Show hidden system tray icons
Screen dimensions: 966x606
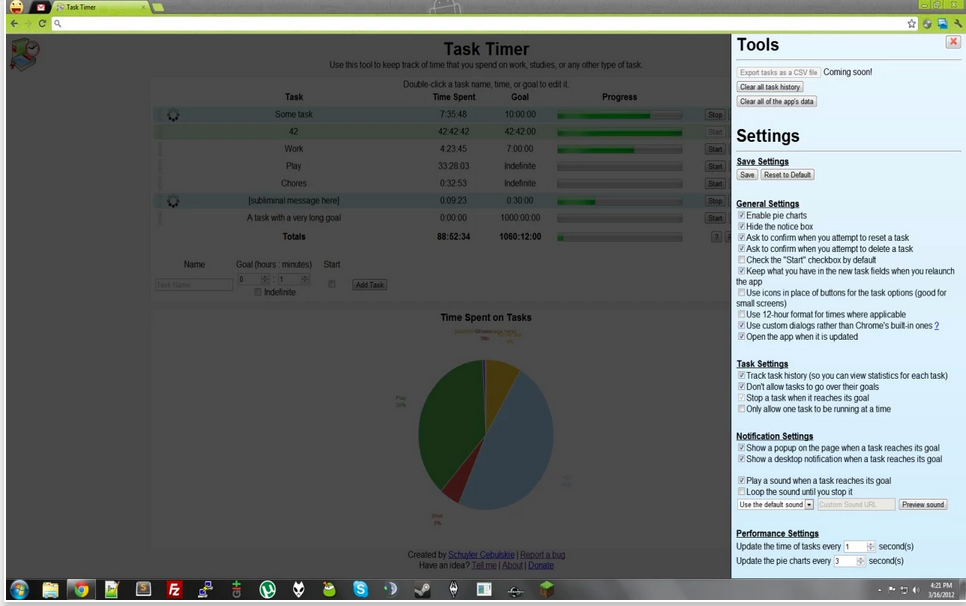coord(879,590)
